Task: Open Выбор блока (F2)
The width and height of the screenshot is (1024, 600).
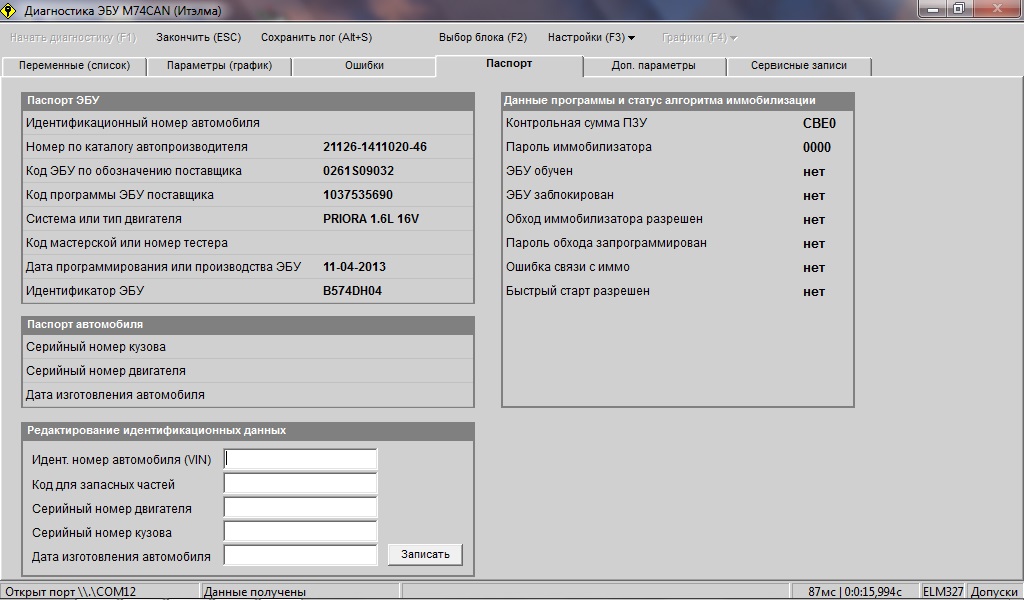Action: coord(483,37)
